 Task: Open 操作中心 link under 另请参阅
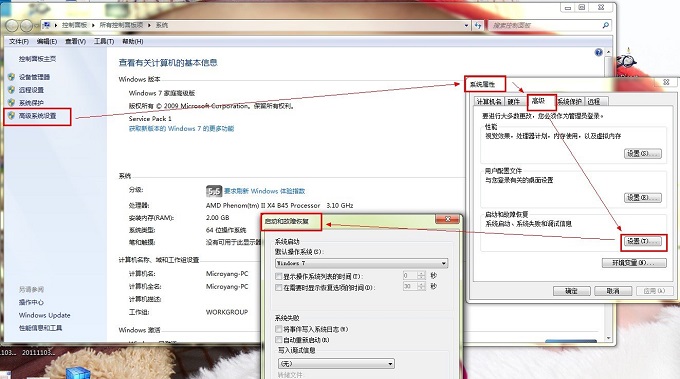(x=31, y=302)
